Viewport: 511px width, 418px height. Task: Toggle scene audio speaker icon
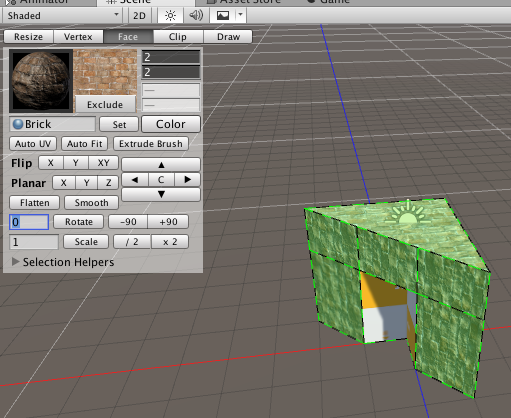(x=196, y=15)
